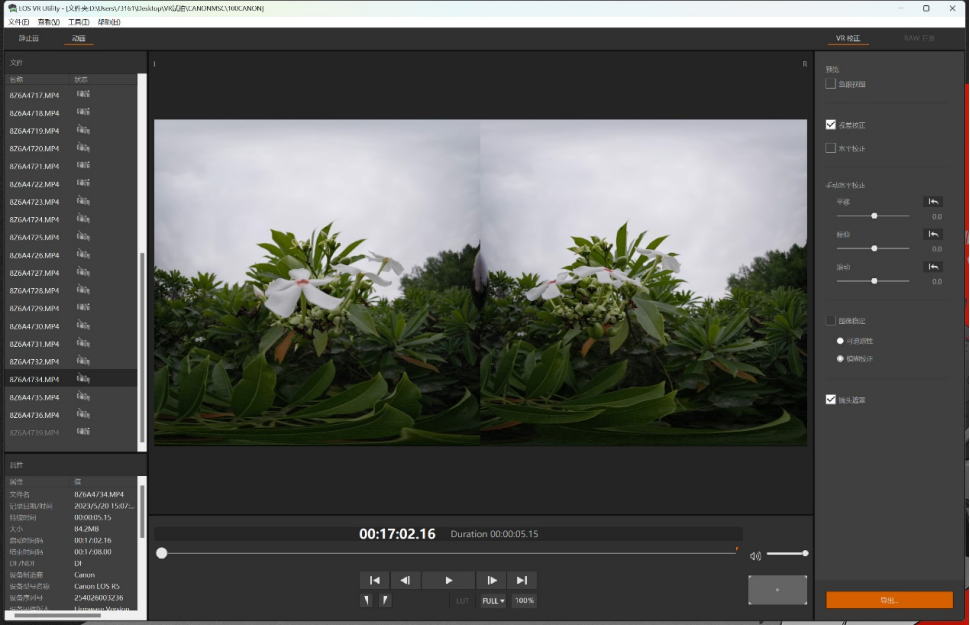Reset the first horizontal correction slider
The image size is (970, 625).
click(x=932, y=202)
